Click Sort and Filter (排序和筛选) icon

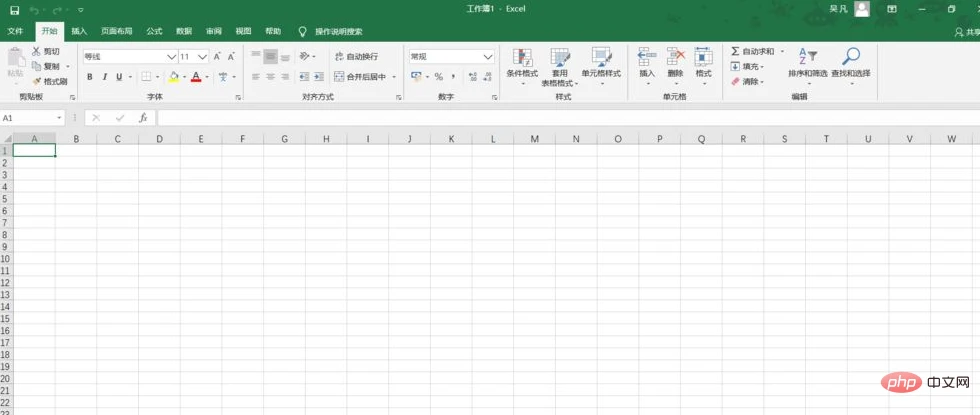(808, 62)
